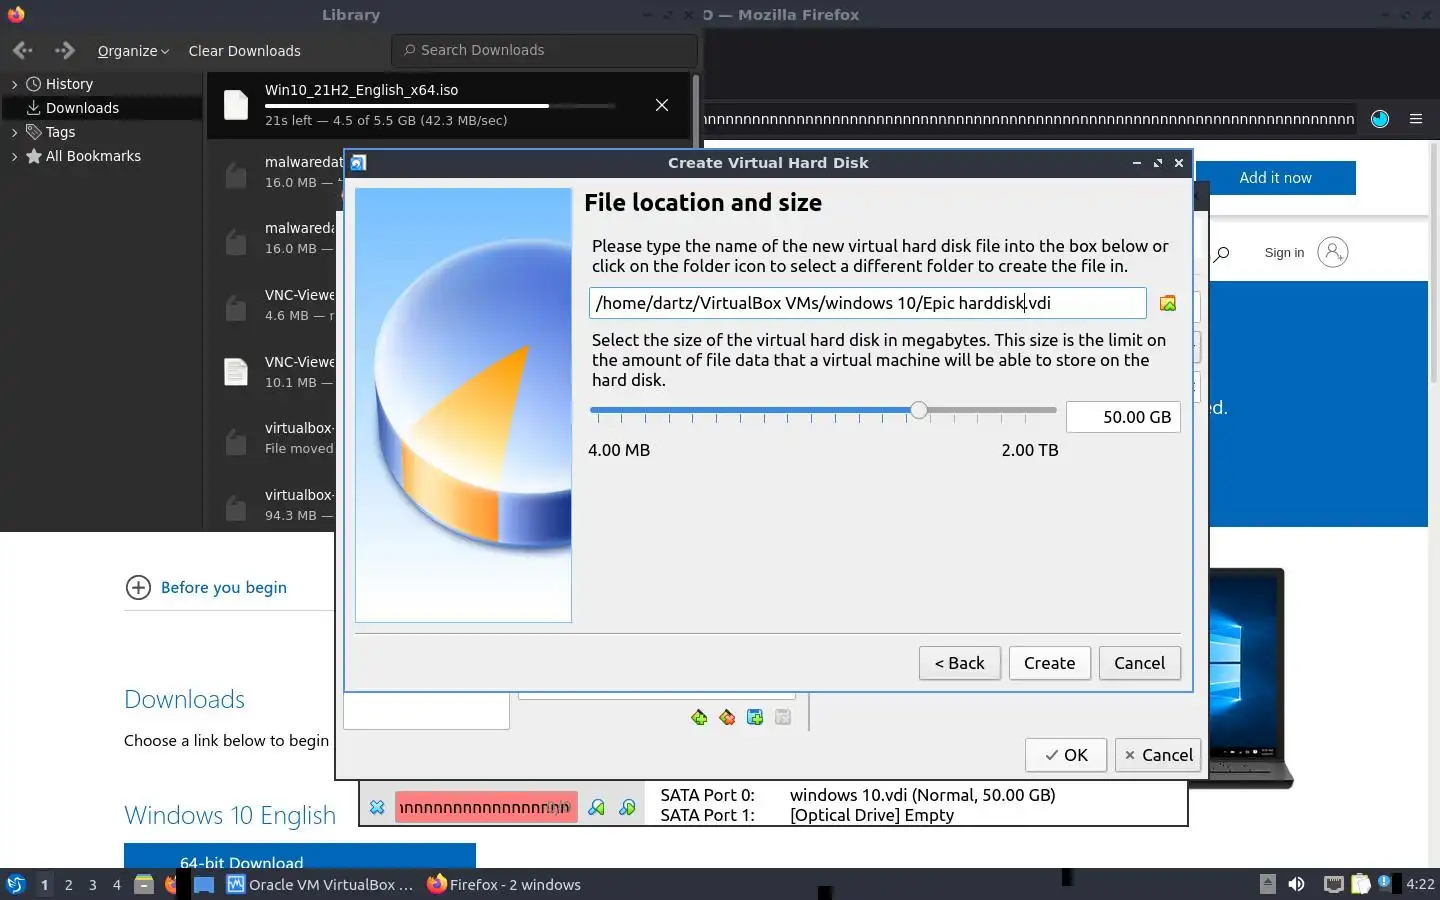Screen dimensions: 1440x900
Task: Click the show desktop taskbar icon
Action: click(x=204, y=884)
